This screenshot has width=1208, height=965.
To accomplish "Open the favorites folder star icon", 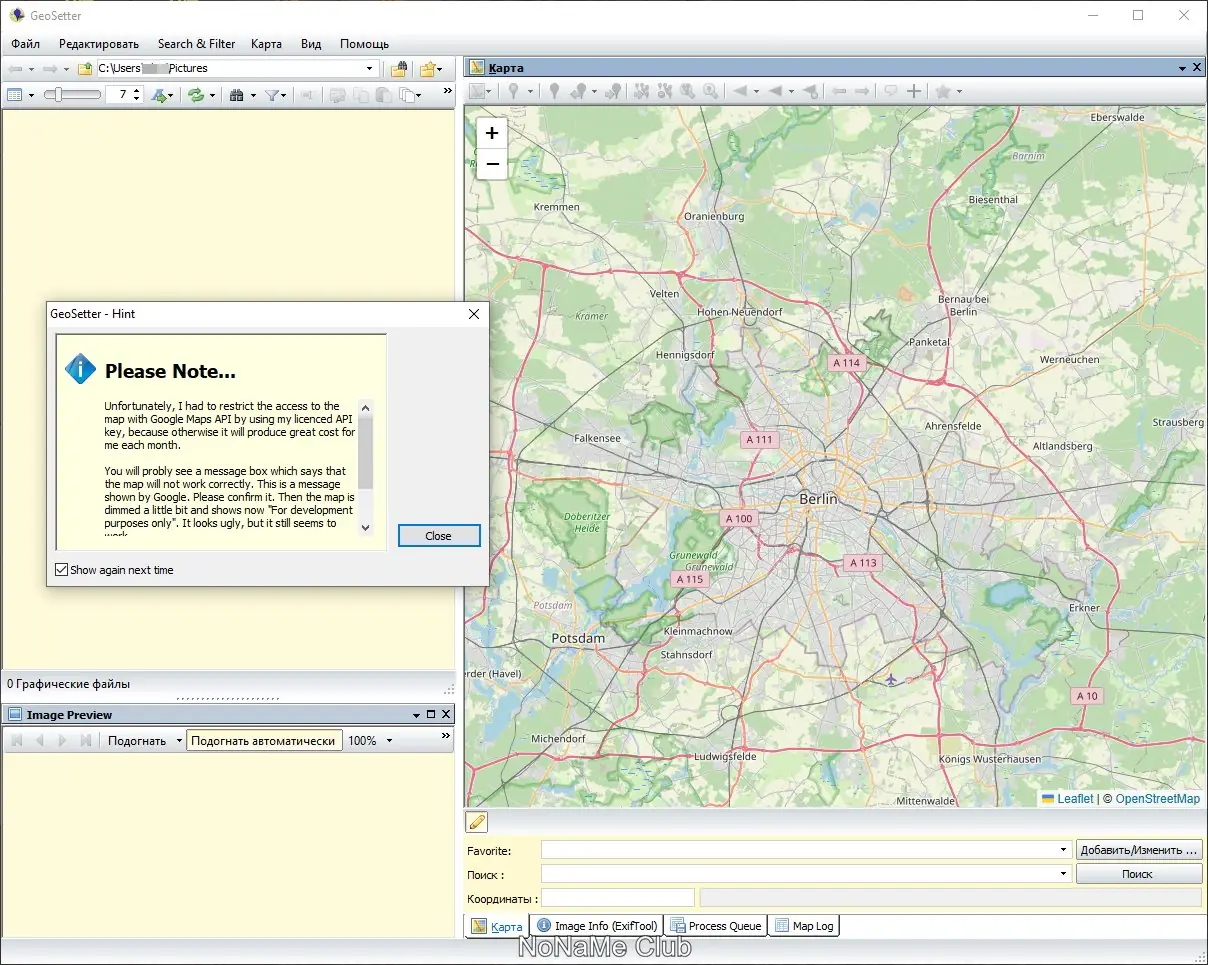I will (x=428, y=69).
